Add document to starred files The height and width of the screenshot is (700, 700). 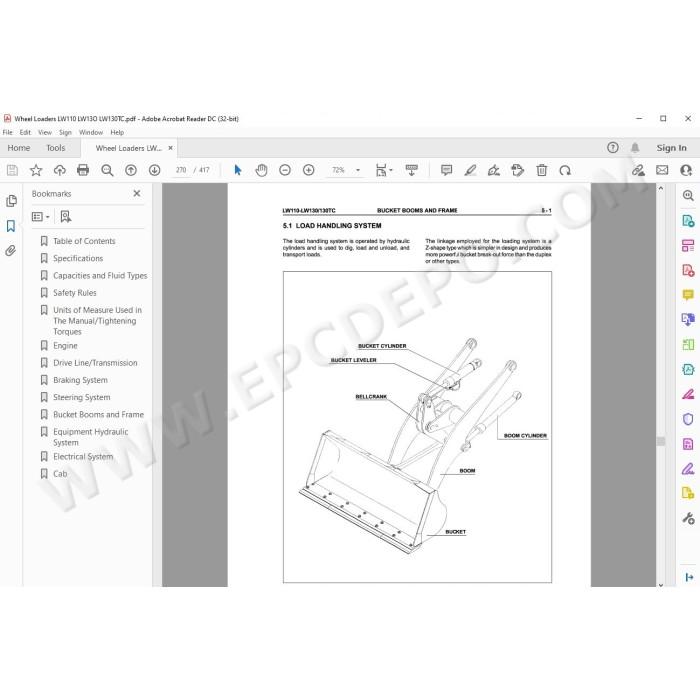tap(36, 170)
